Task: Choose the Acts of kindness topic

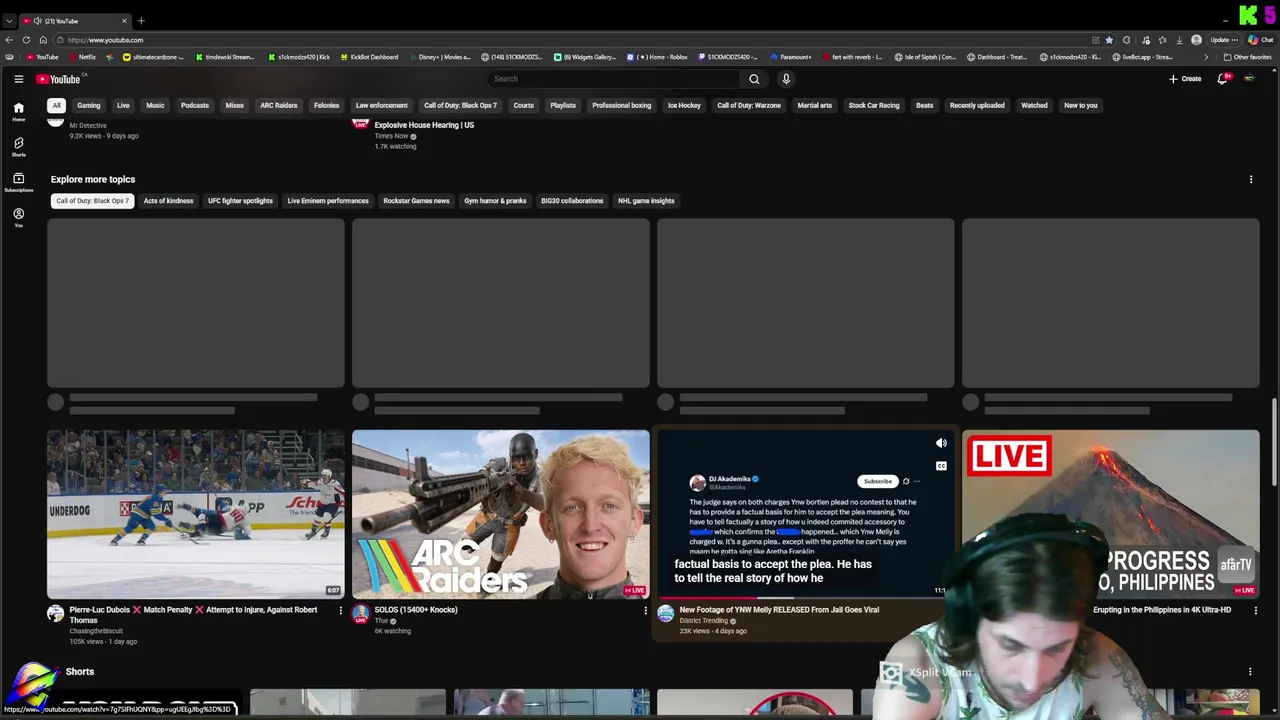Action: [x=168, y=201]
